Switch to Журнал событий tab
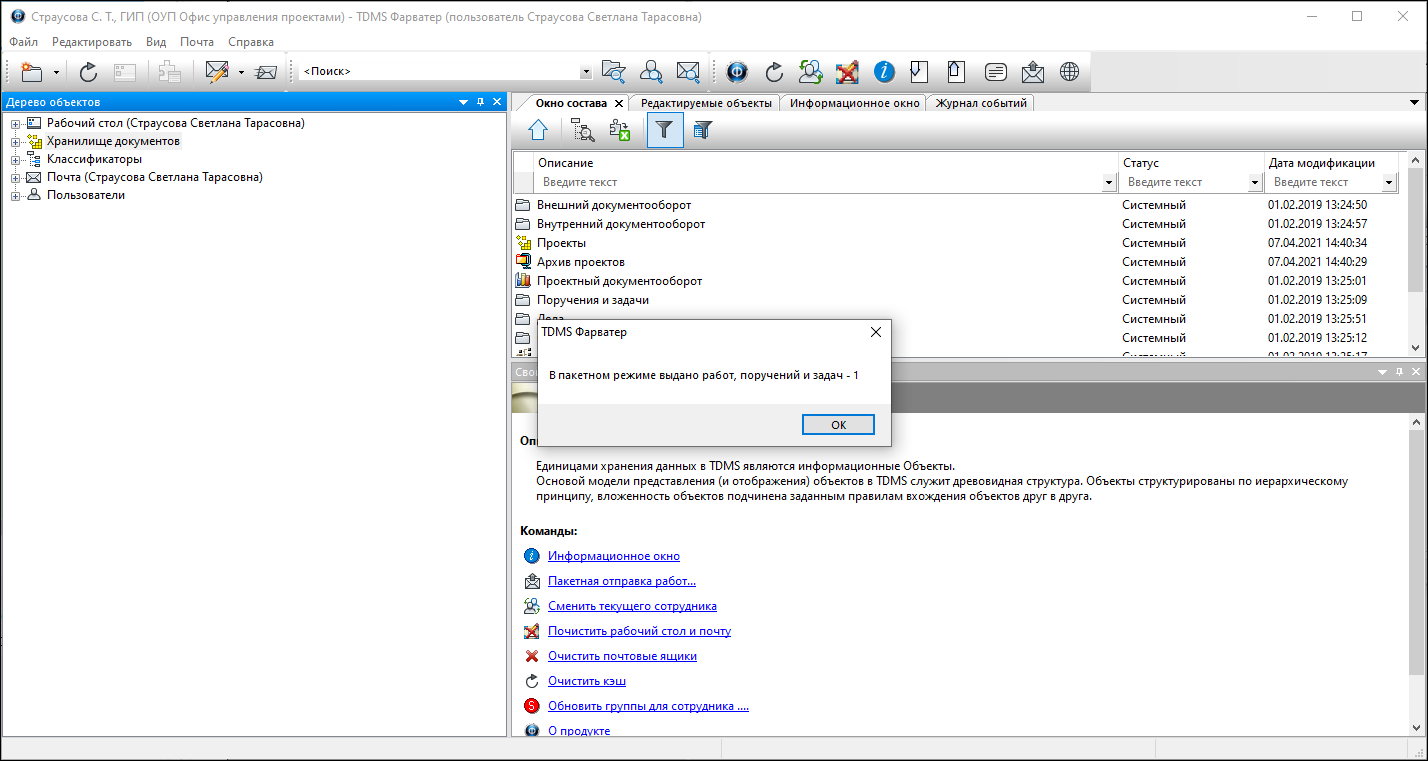The width and height of the screenshot is (1428, 761). pos(981,103)
